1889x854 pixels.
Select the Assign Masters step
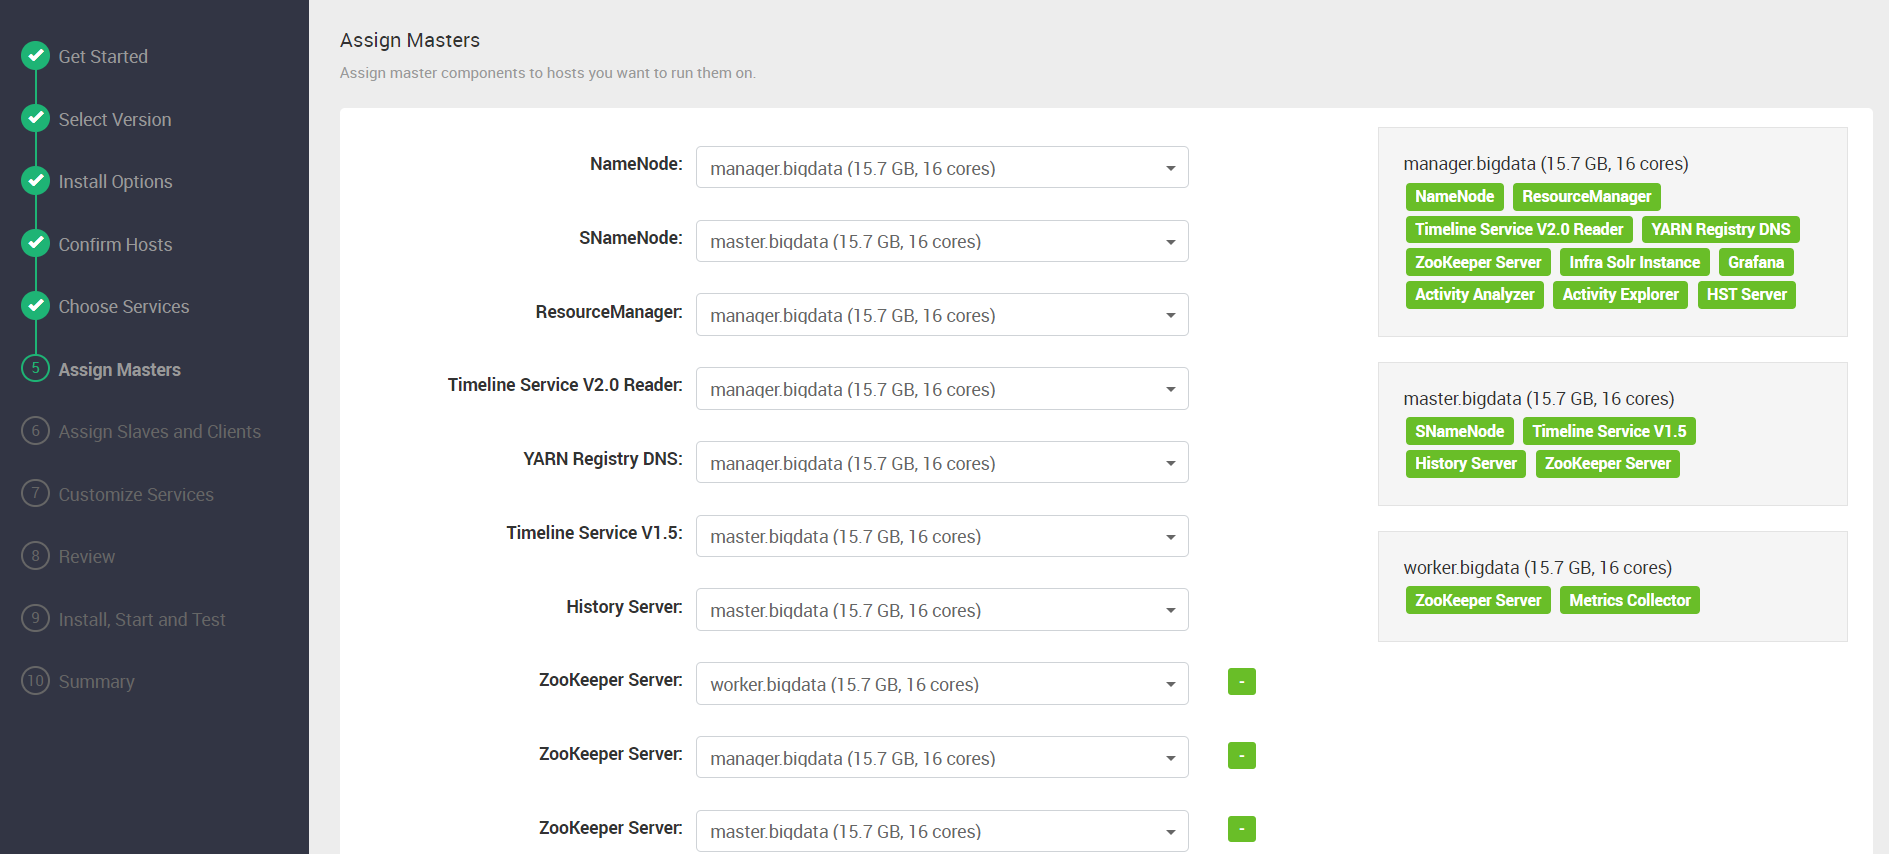point(120,369)
